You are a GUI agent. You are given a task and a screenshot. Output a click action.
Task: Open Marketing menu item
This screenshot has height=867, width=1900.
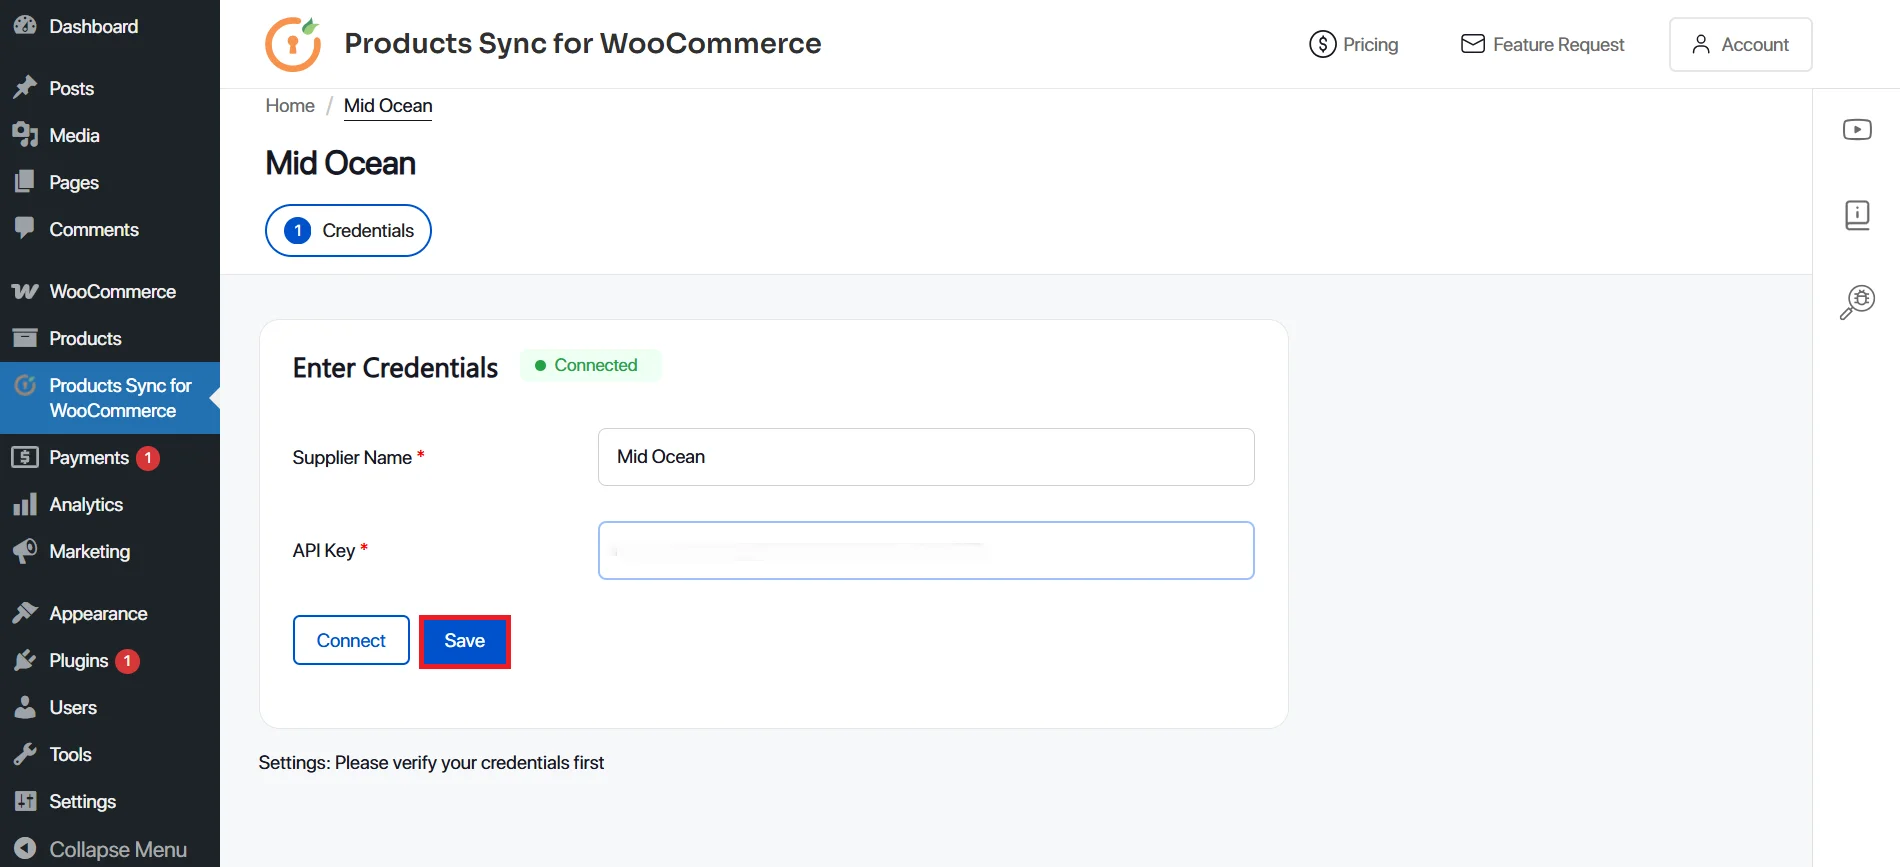click(x=110, y=551)
